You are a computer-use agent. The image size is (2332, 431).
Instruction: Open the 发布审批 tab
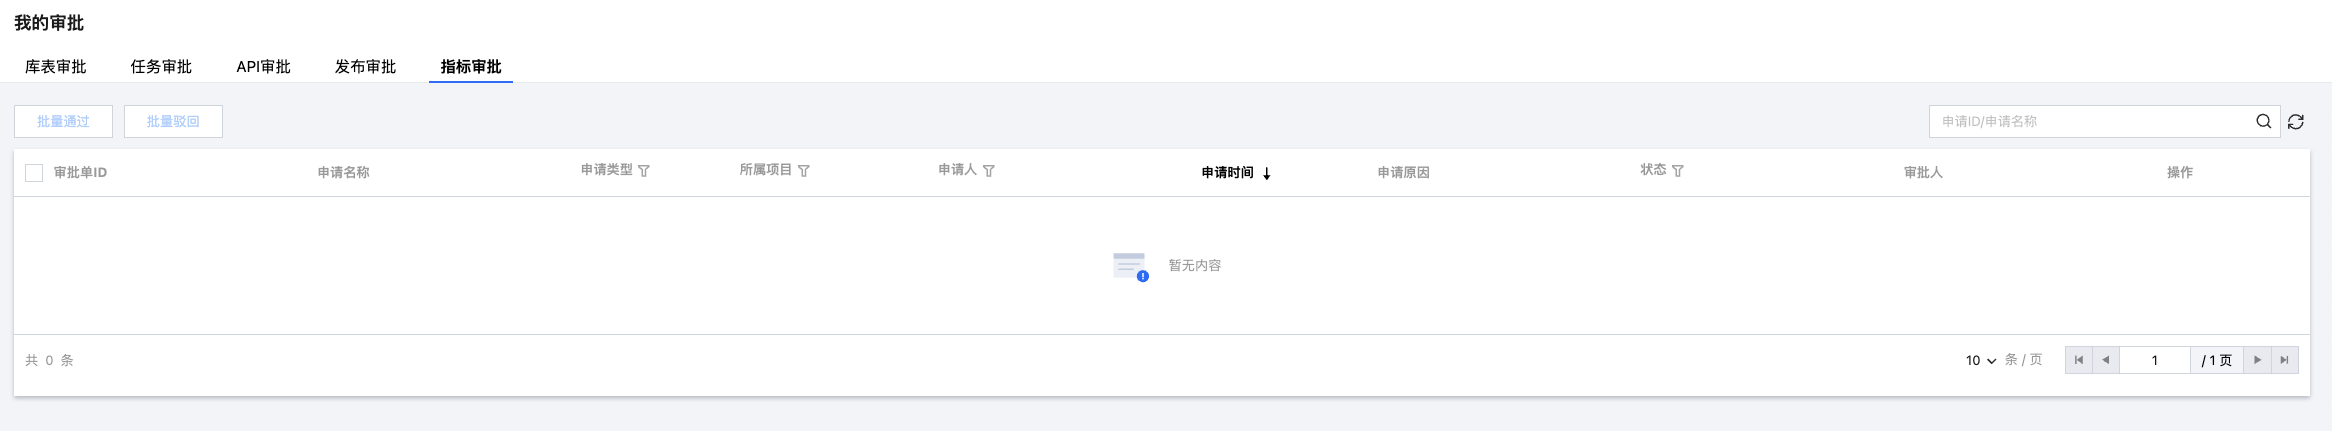[365, 67]
